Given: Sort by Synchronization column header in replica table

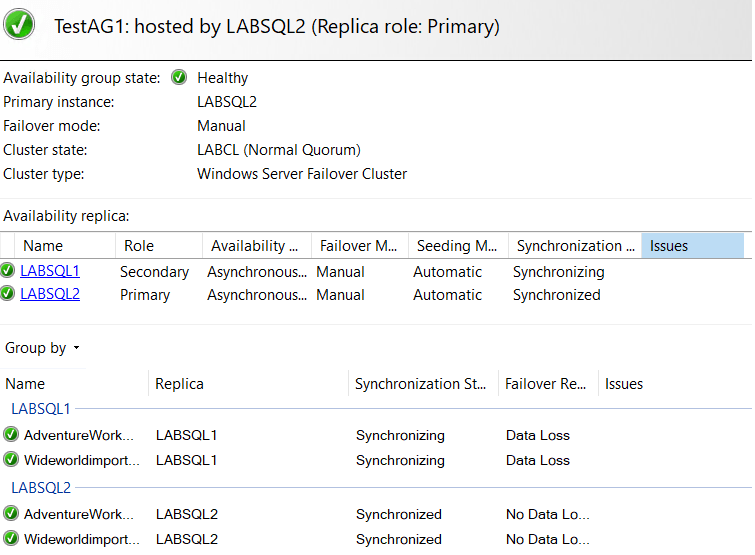Looking at the screenshot, I should click(575, 245).
